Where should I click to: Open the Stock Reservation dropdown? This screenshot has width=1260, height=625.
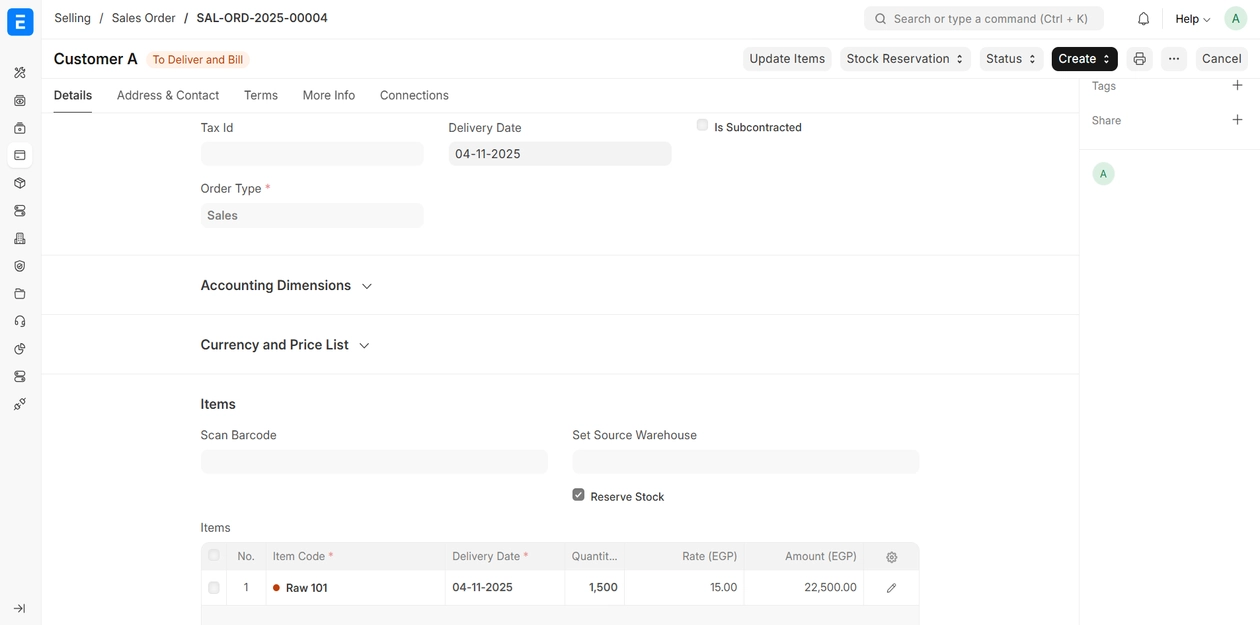click(904, 59)
